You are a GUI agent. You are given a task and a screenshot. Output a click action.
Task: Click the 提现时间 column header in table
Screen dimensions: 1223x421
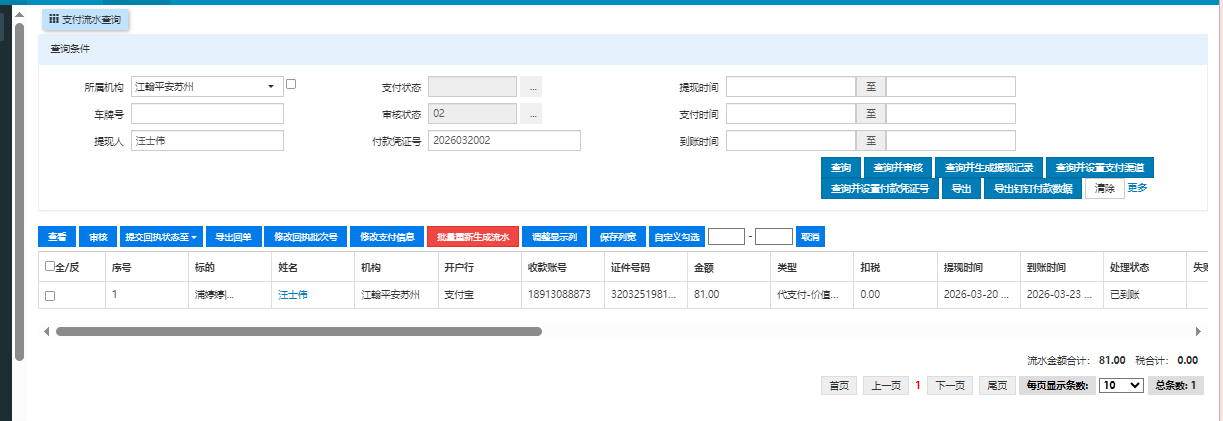977,267
